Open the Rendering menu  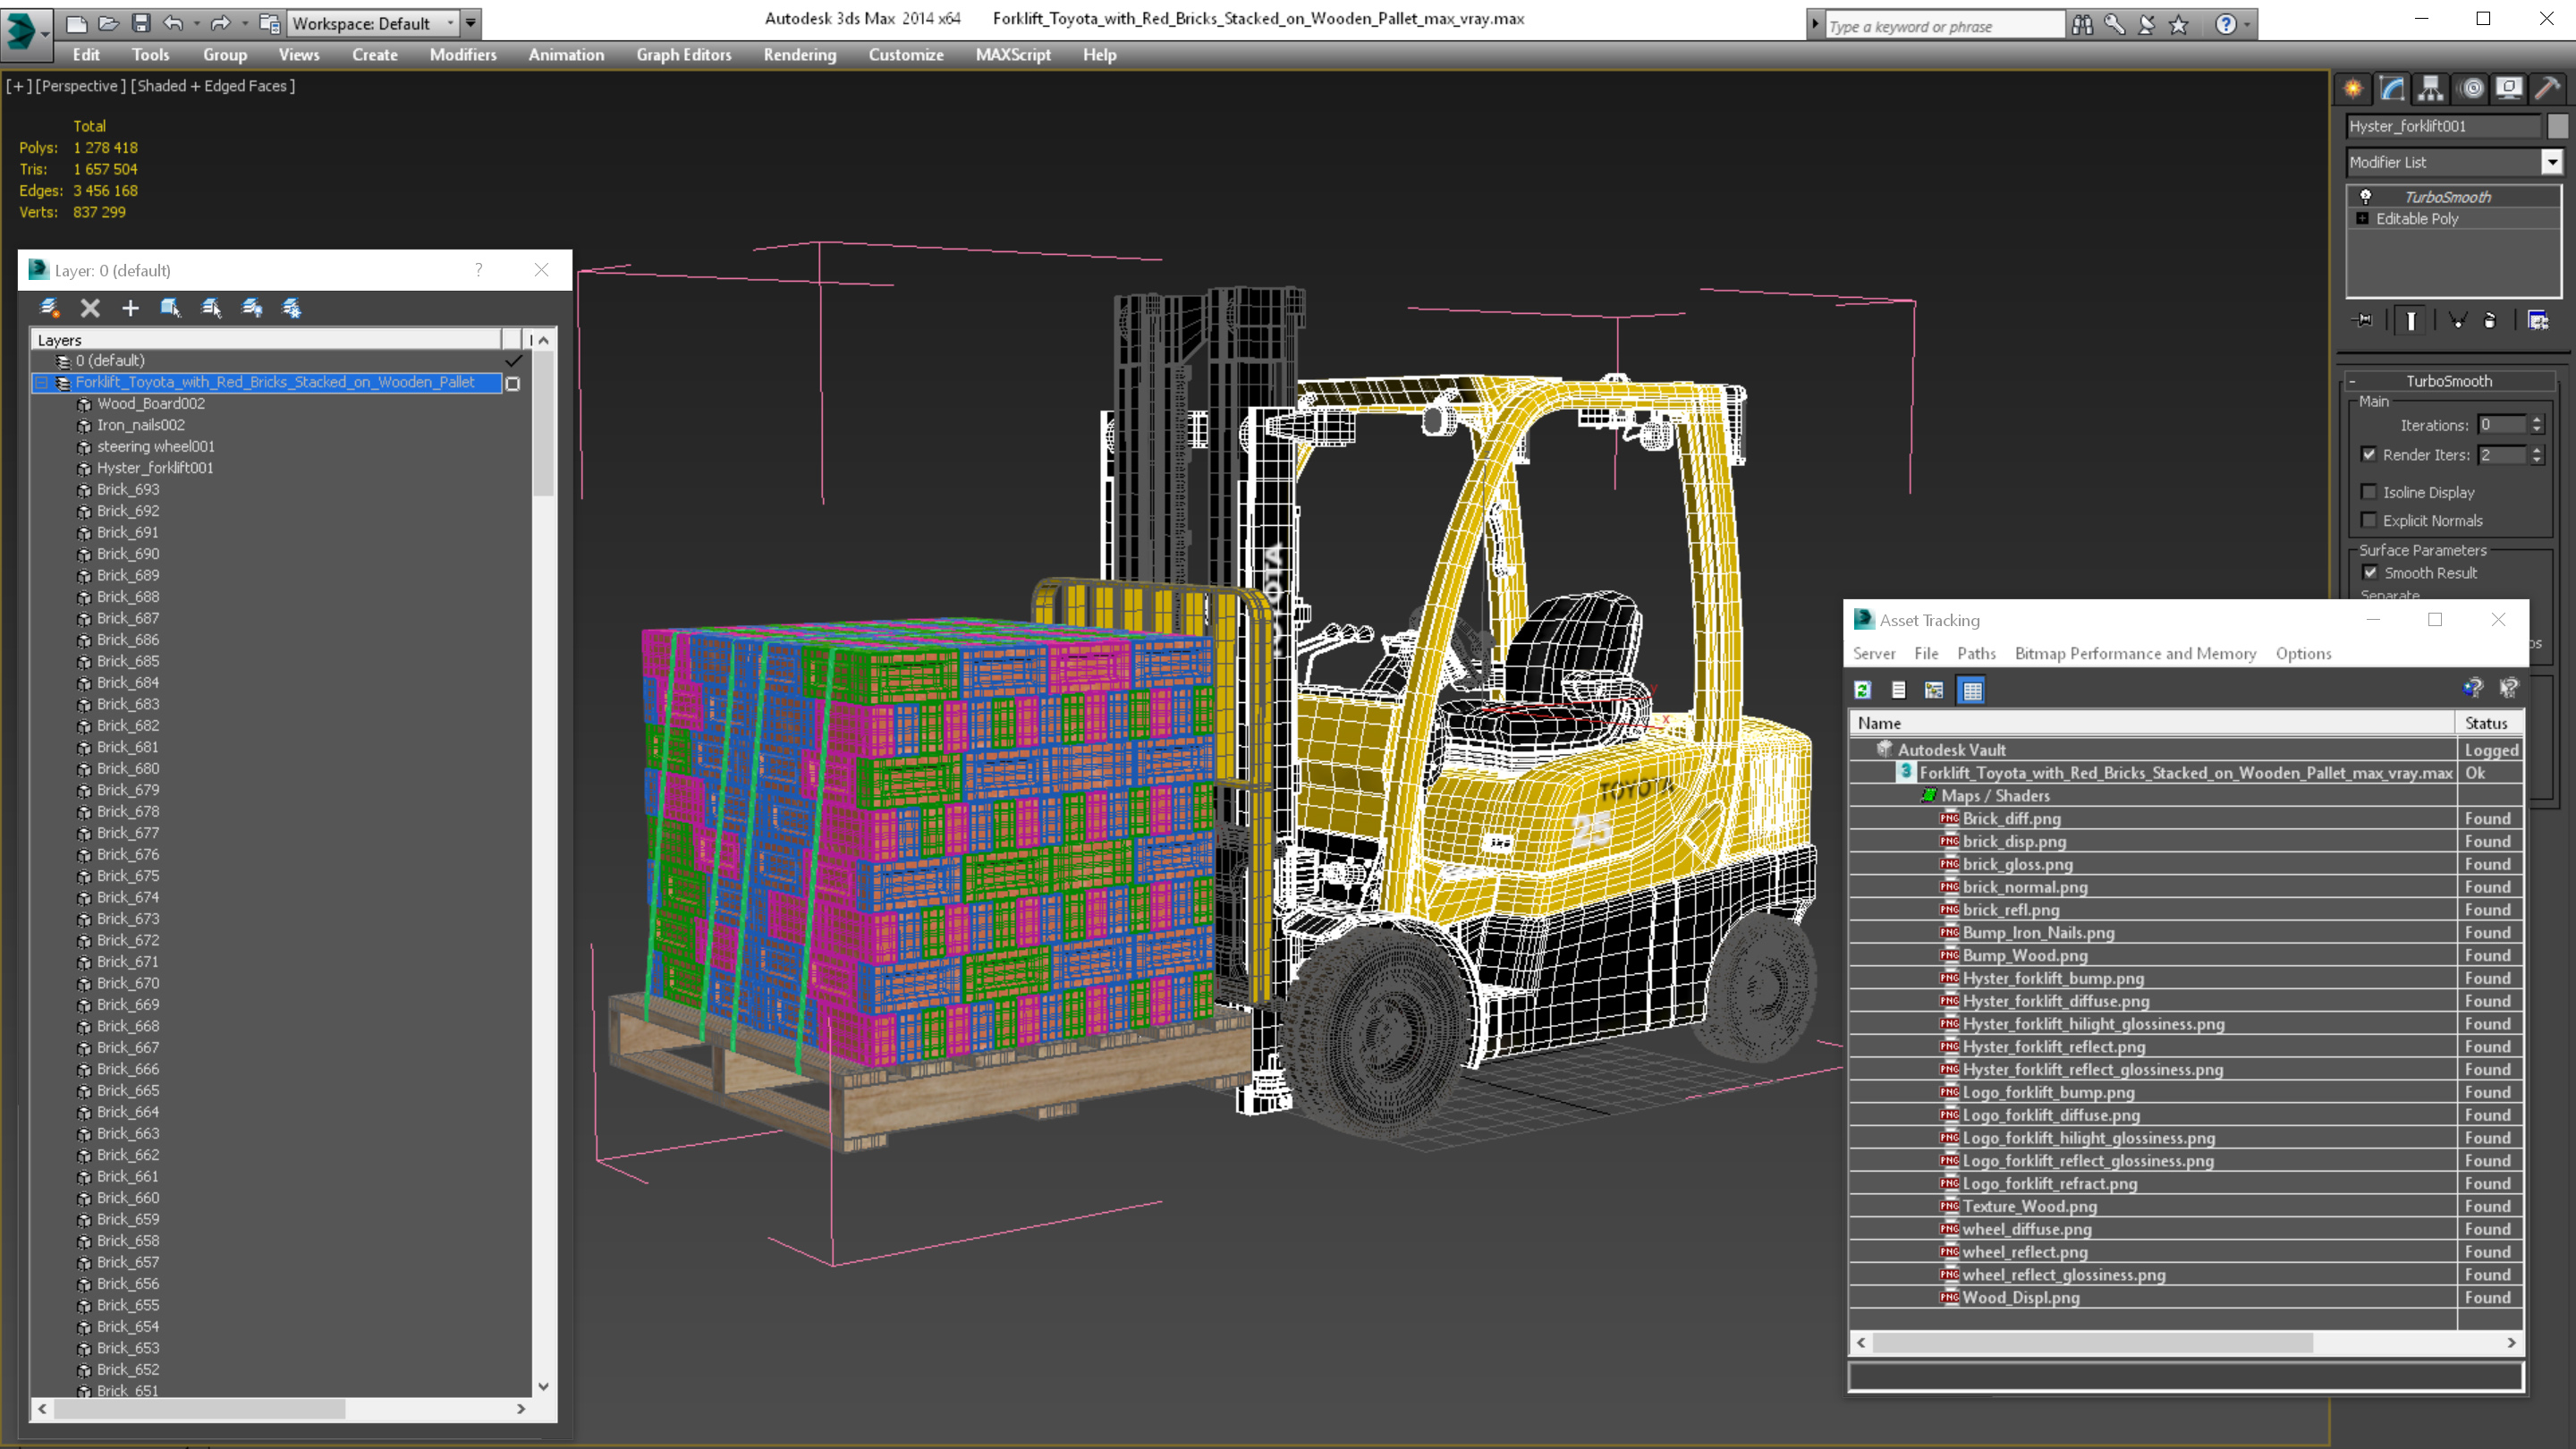(x=800, y=55)
